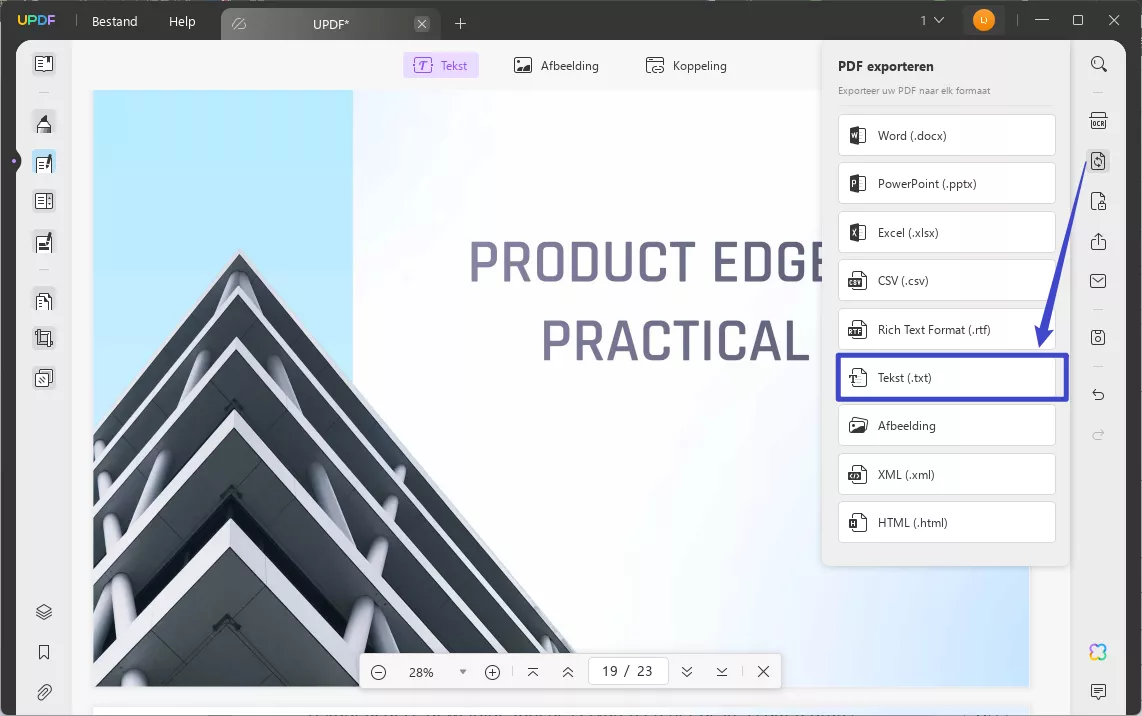Export to CSV (.csv)

click(x=947, y=280)
